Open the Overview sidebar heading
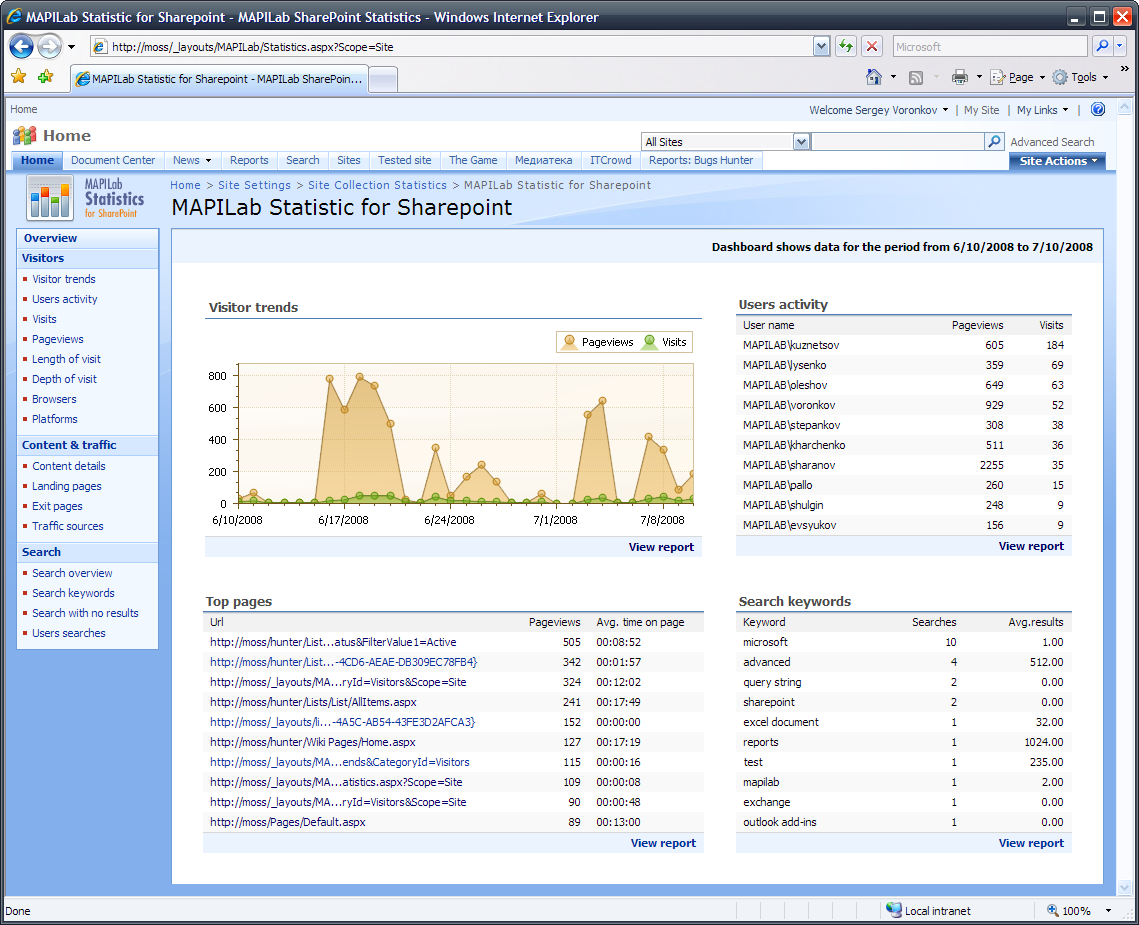1139x925 pixels. coord(50,238)
